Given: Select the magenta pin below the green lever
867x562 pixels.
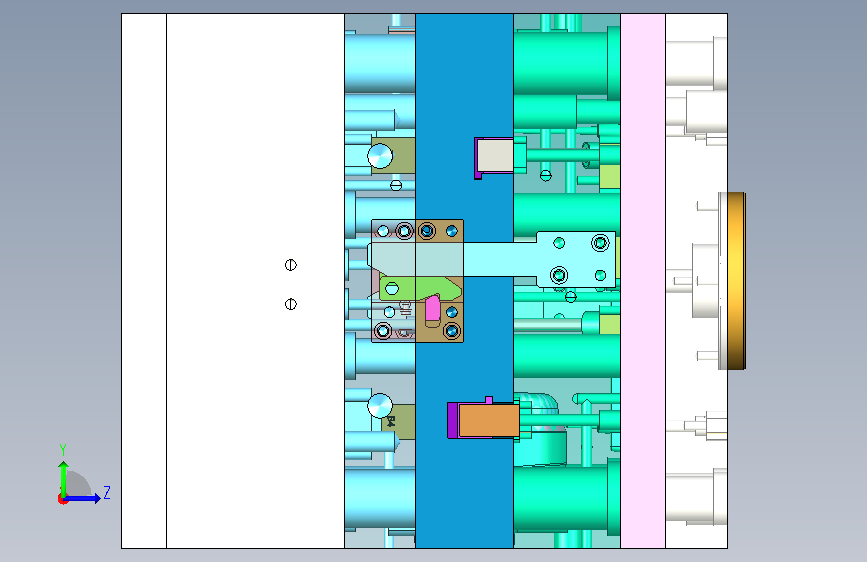Looking at the screenshot, I should coord(432,308).
